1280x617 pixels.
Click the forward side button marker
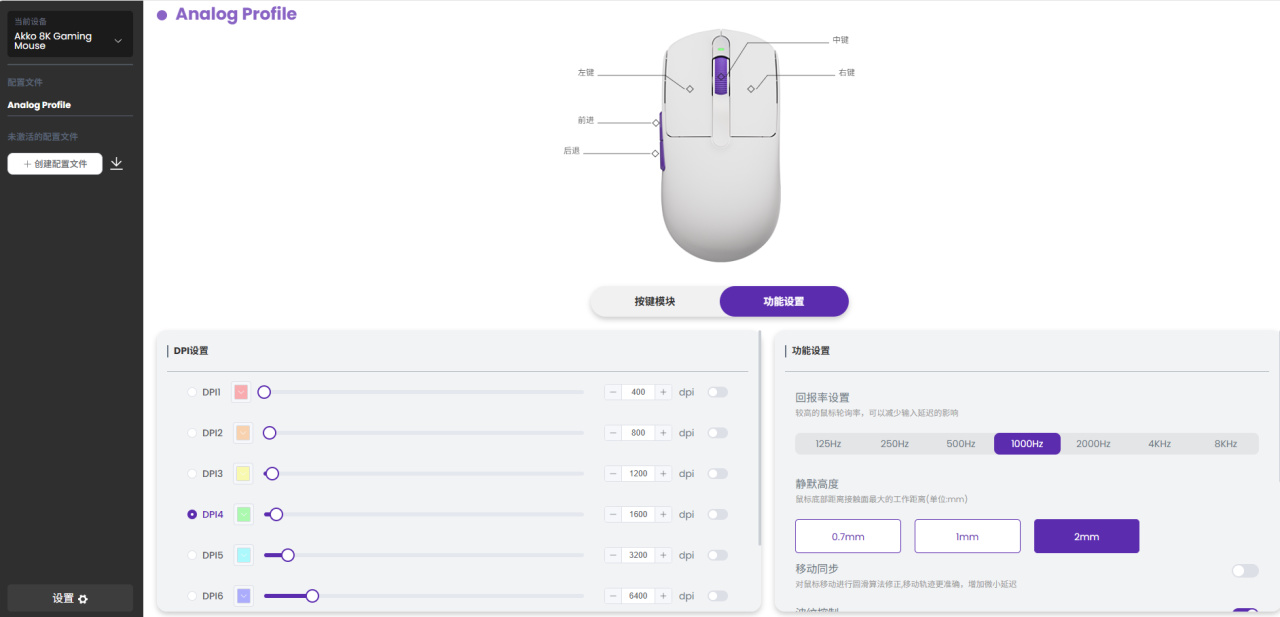[656, 123]
